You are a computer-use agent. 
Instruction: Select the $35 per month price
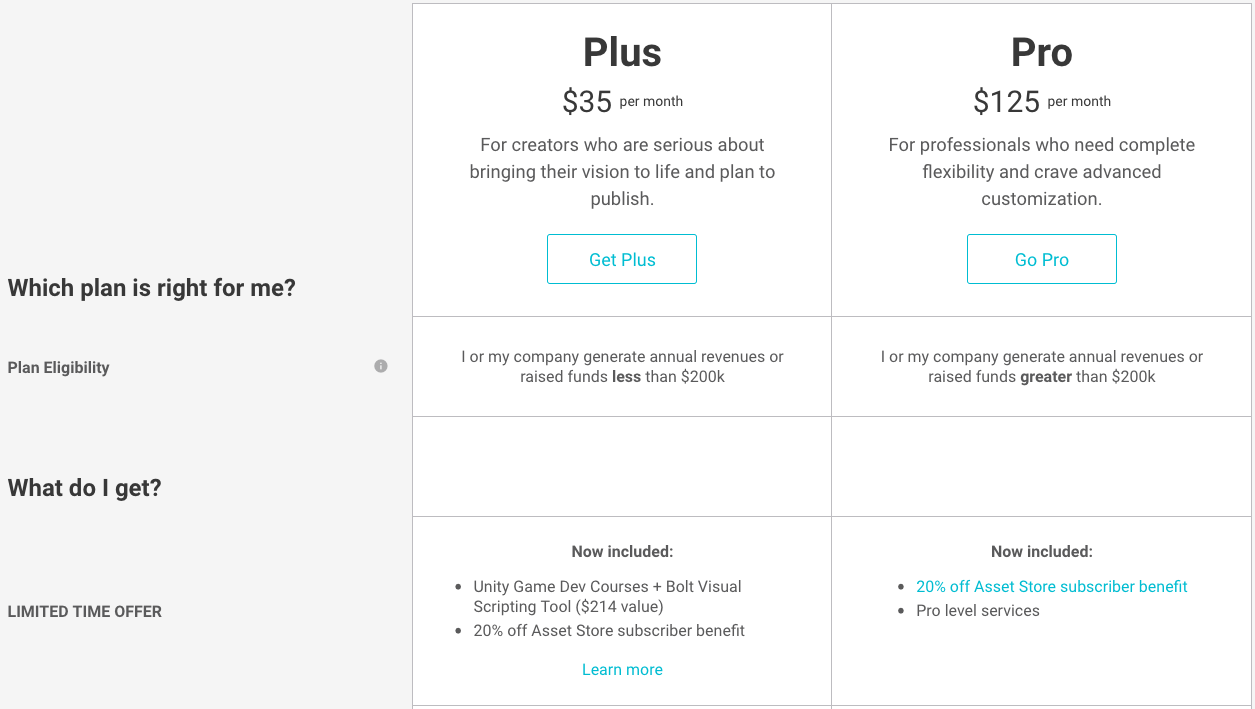point(622,101)
